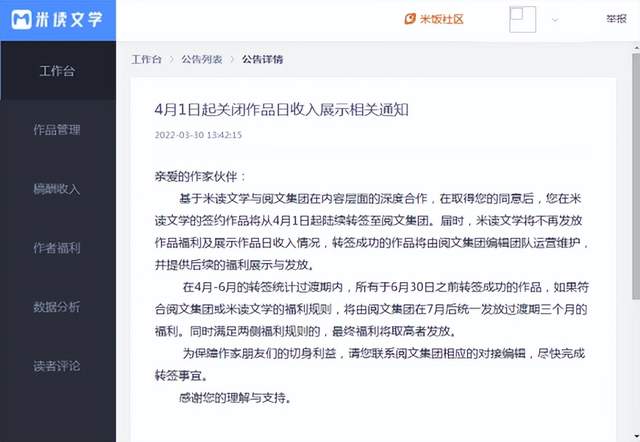Open 读者评论 sidebar item
Screen dimensions: 640x442
pos(57,364)
